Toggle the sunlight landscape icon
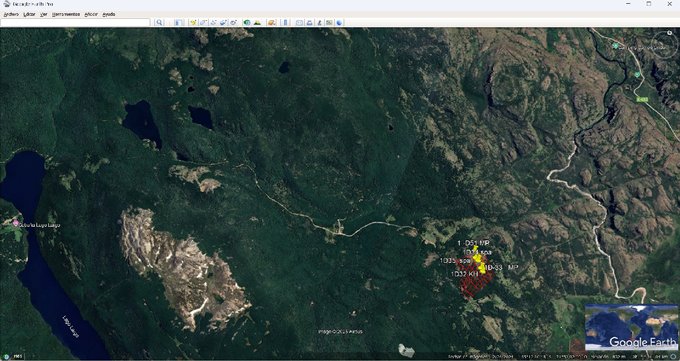680x361 pixels. pyautogui.click(x=257, y=22)
